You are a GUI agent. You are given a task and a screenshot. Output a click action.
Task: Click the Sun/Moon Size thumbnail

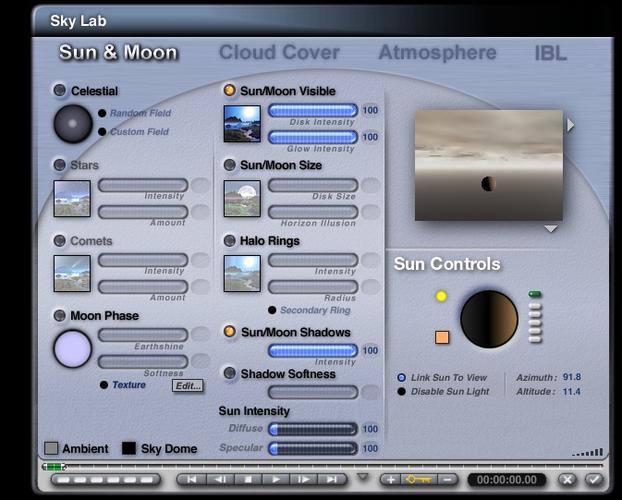point(242,198)
